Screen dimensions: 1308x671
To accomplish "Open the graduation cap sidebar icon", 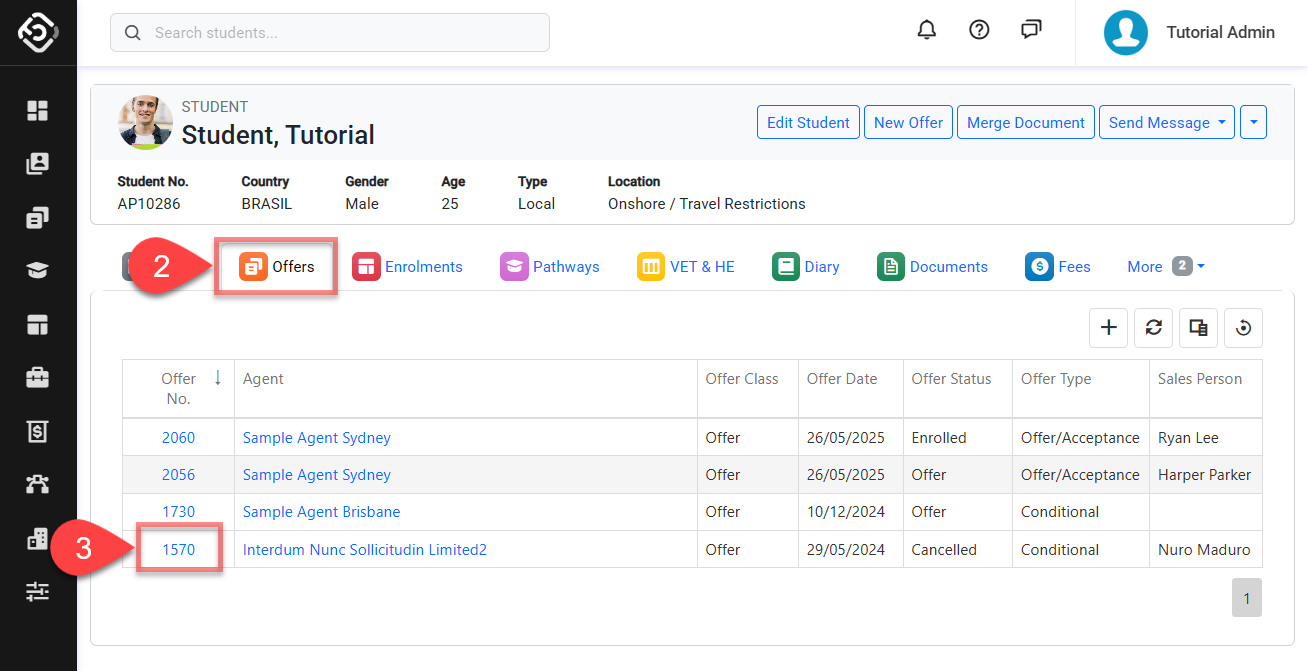I will [x=38, y=271].
